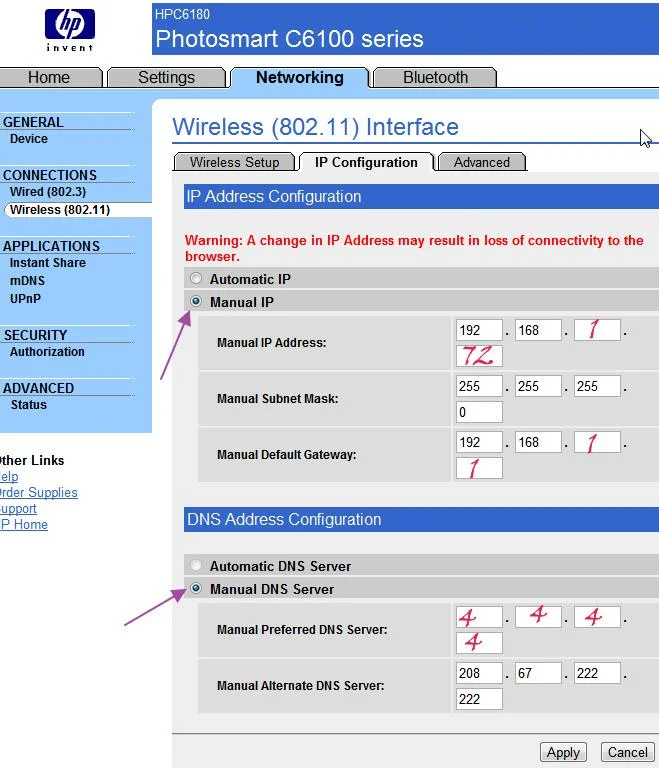Open the Bluetooth tab

pos(435,77)
